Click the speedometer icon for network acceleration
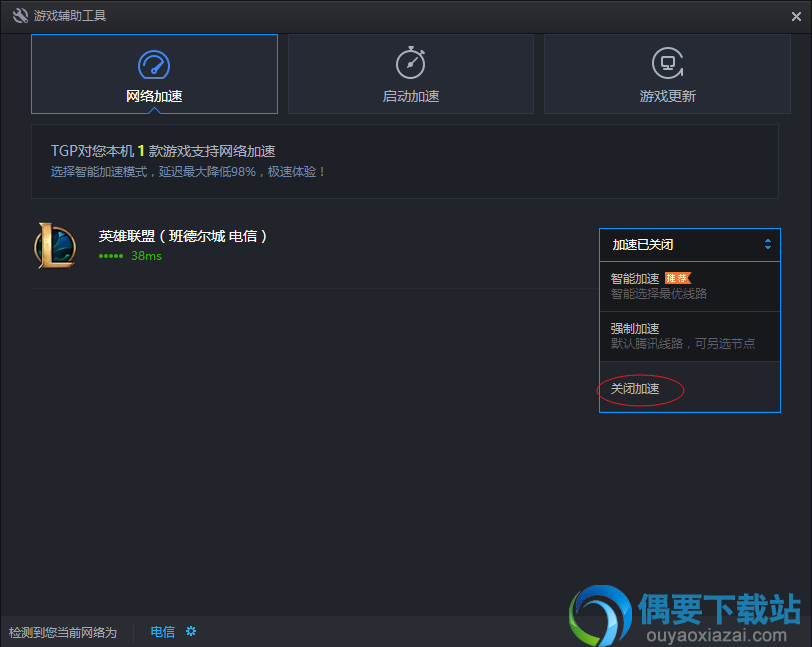Screen dimensions: 812x647 point(154,65)
